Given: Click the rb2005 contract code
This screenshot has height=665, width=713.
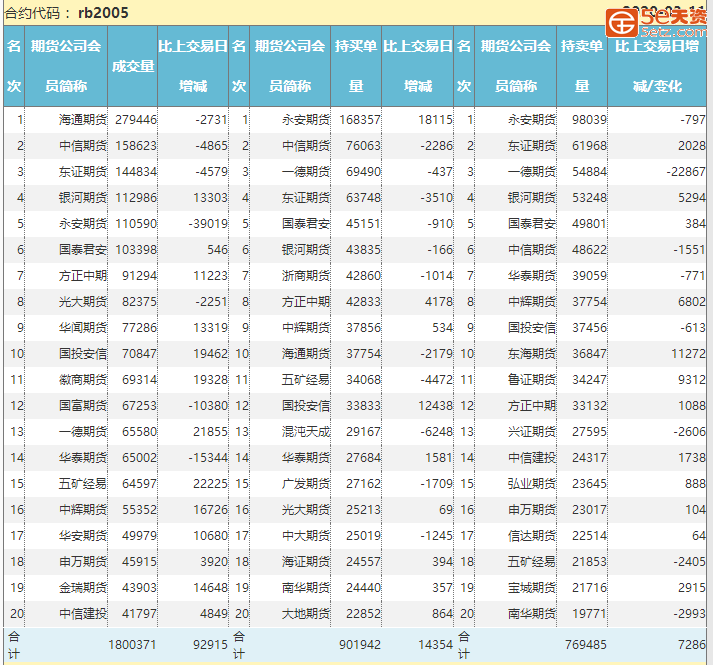Looking at the screenshot, I should point(103,12).
